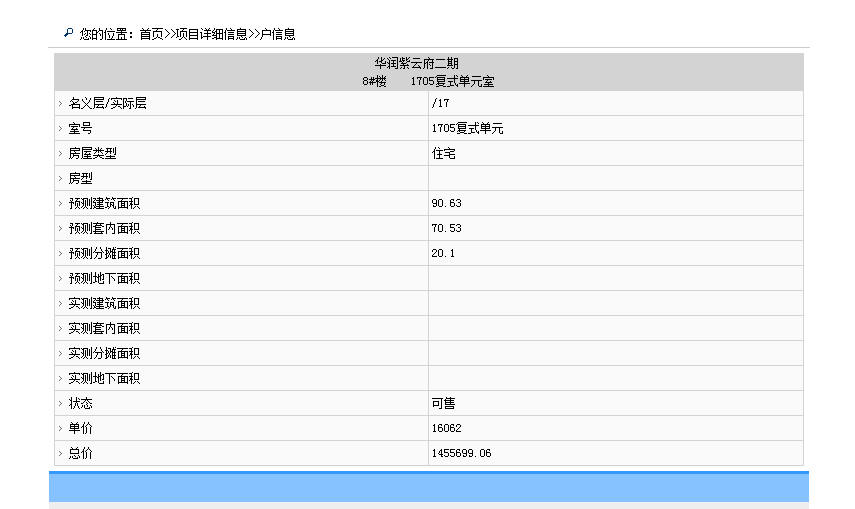
Task: Click the arrow bullet before 总价
Action: (x=61, y=454)
